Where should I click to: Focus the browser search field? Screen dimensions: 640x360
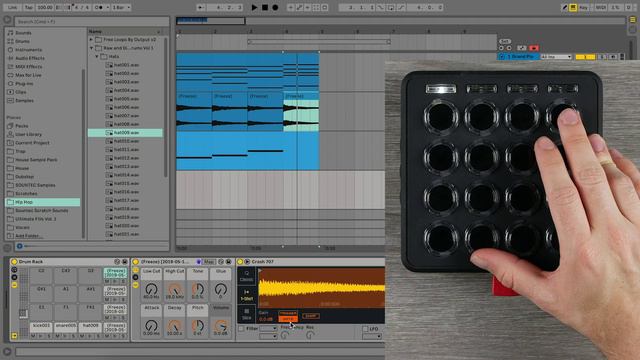pos(92,21)
